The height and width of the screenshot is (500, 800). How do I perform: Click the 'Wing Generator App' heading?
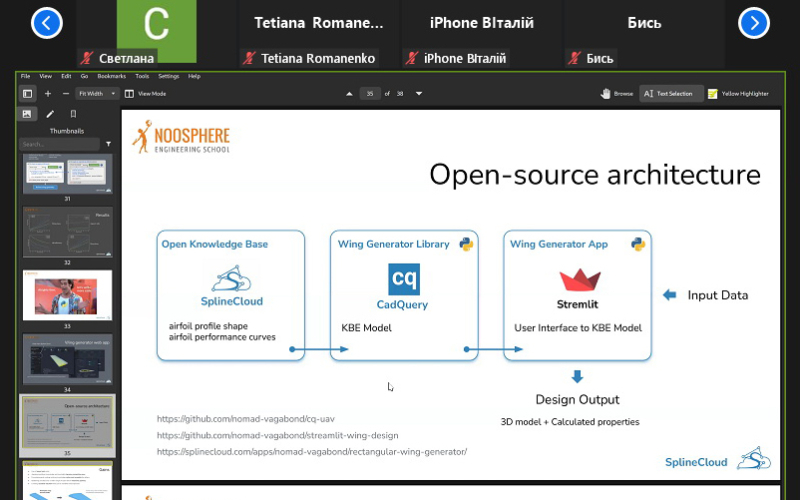pos(559,244)
